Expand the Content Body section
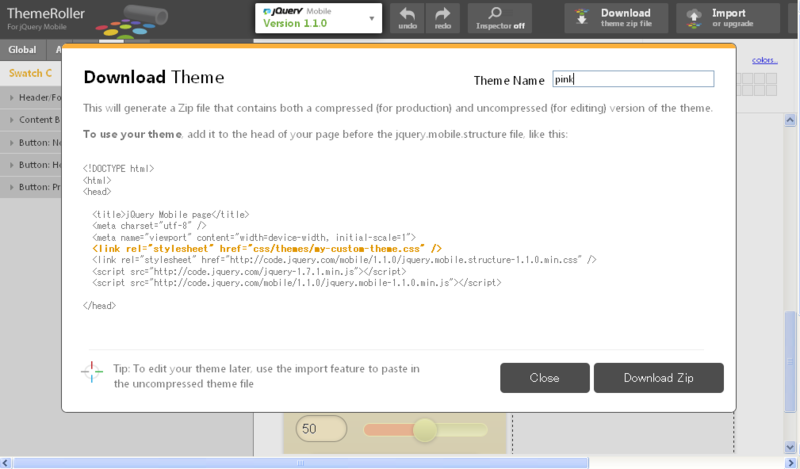The image size is (800, 469). tap(31, 120)
